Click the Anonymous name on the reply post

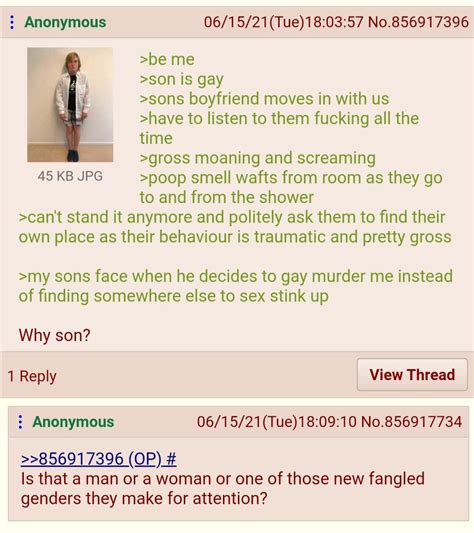tap(73, 422)
